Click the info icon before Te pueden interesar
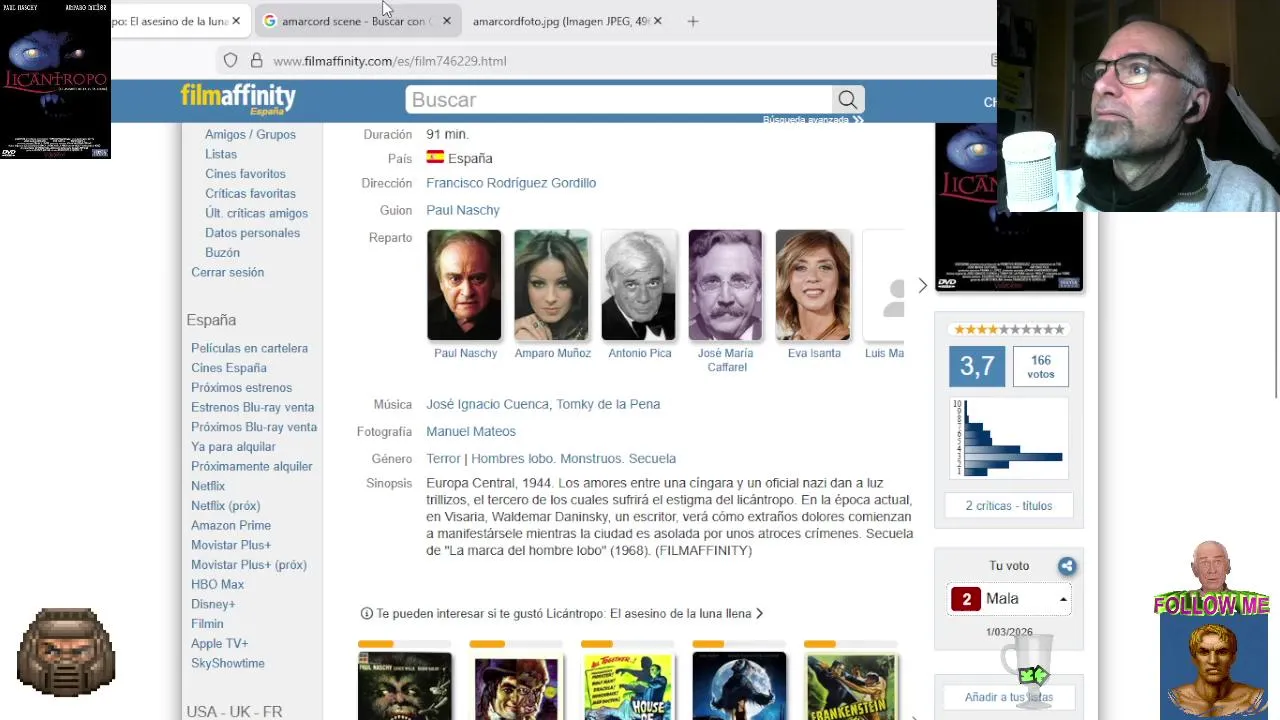This screenshot has width=1280, height=720. [366, 614]
